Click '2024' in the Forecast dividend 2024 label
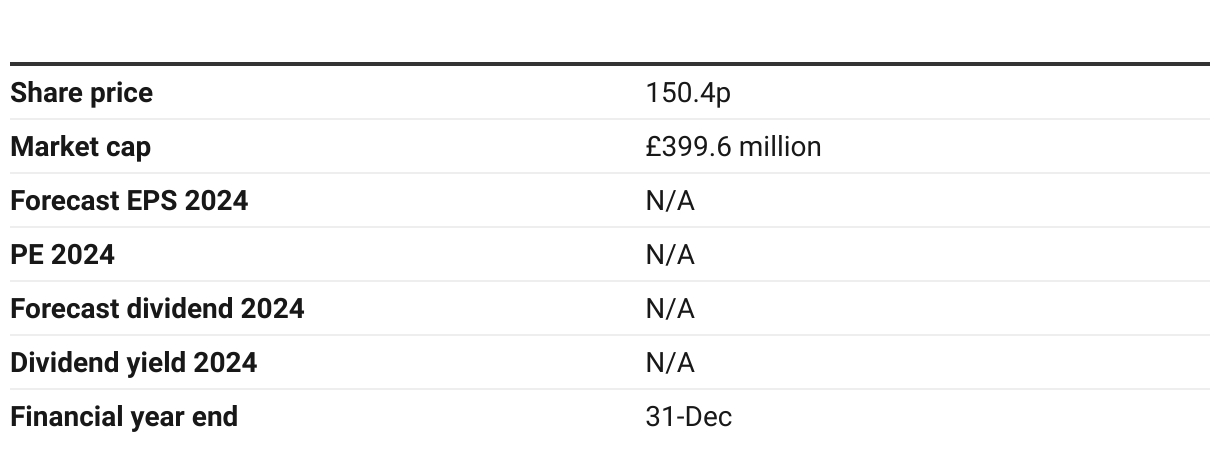Image resolution: width=1220 pixels, height=452 pixels. pyautogui.click(x=272, y=309)
